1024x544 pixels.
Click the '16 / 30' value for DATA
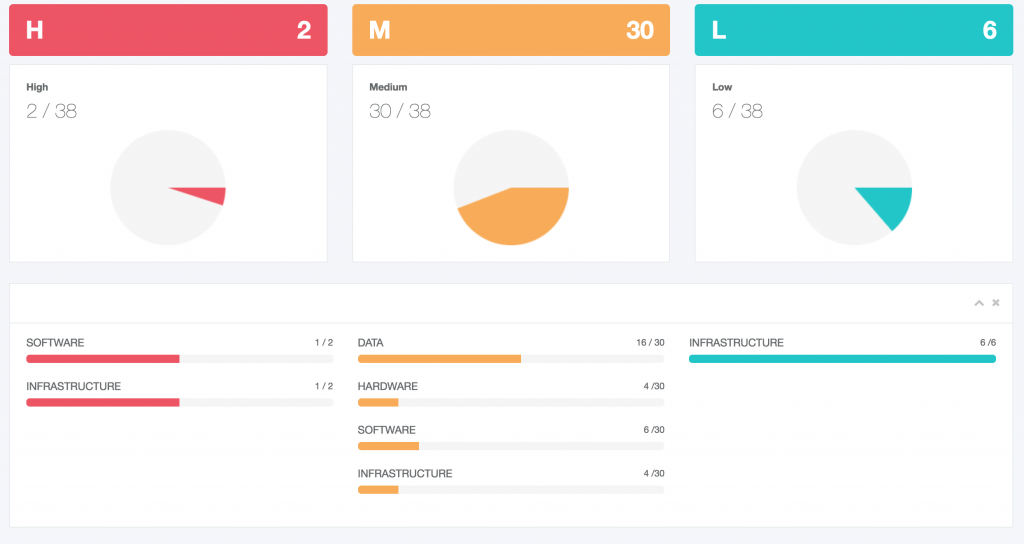click(x=650, y=342)
